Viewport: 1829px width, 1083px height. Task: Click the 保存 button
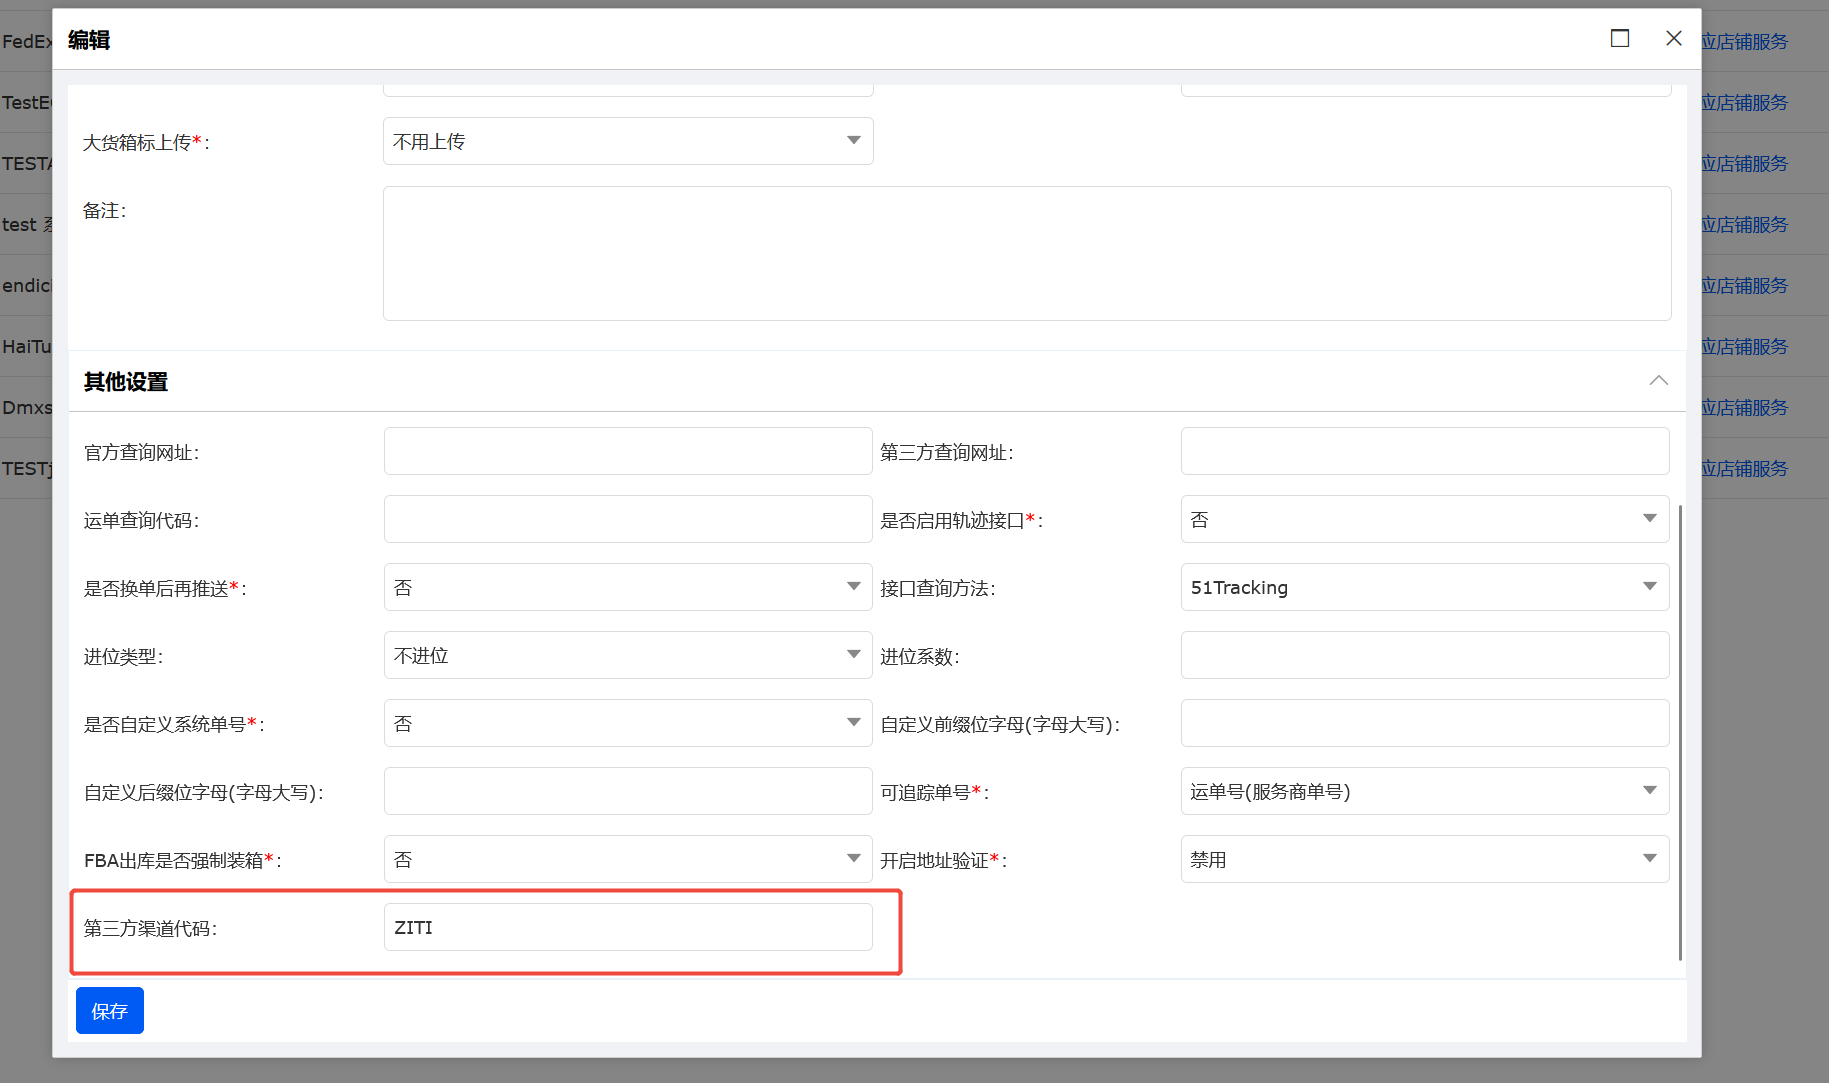coord(110,1010)
